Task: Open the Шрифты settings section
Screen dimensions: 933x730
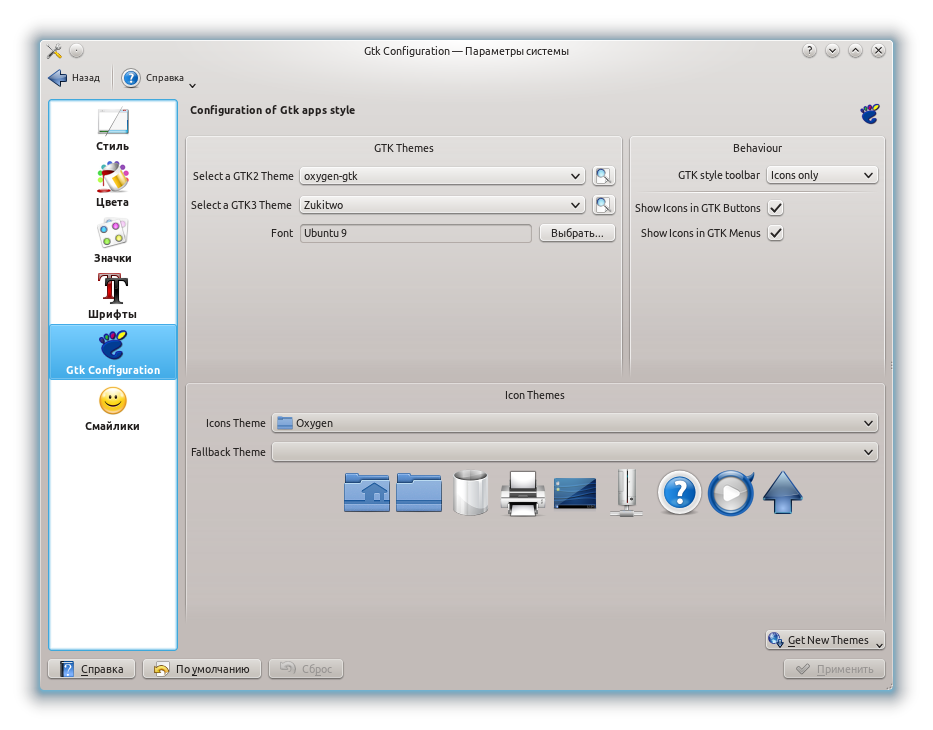Action: pos(111,295)
